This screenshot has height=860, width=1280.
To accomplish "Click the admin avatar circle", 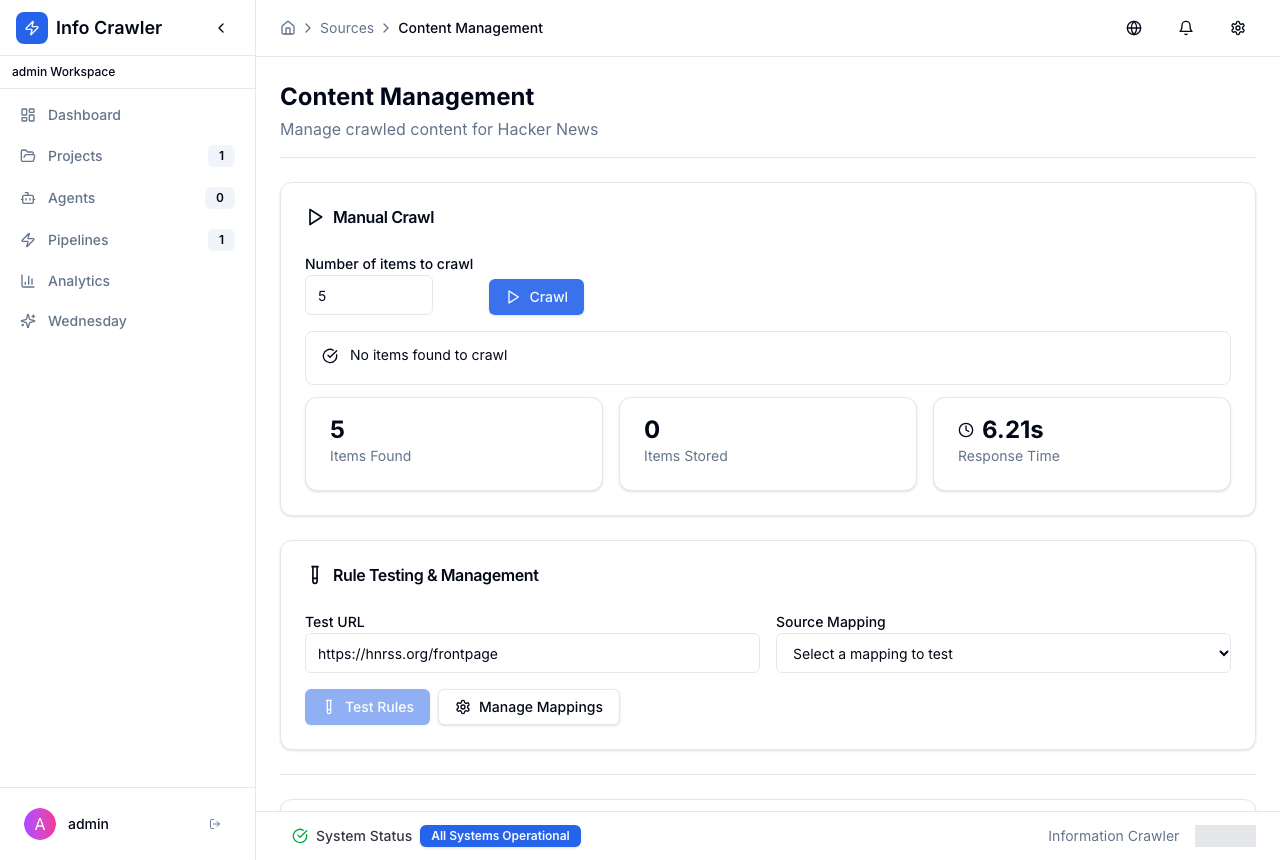I will [40, 824].
